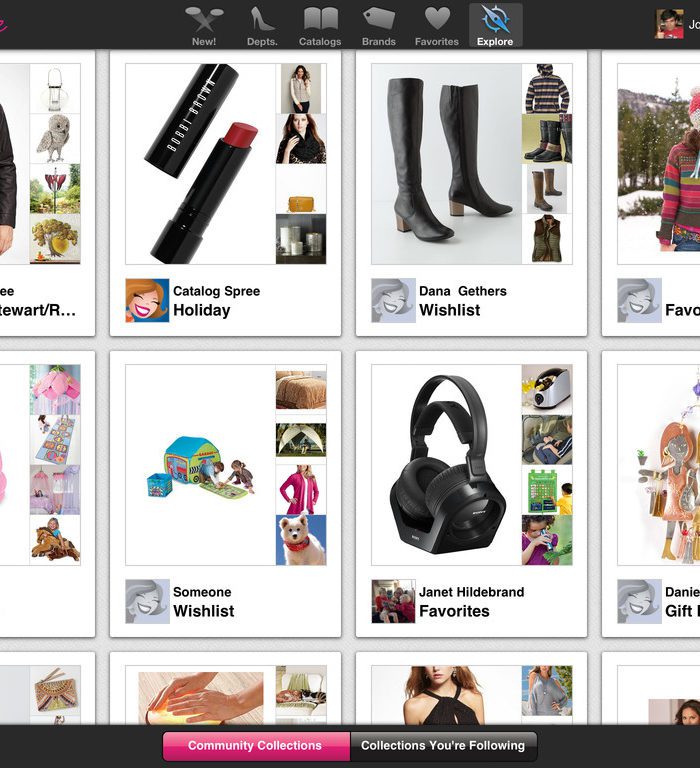Switch to Collections You're Following tab

click(443, 746)
